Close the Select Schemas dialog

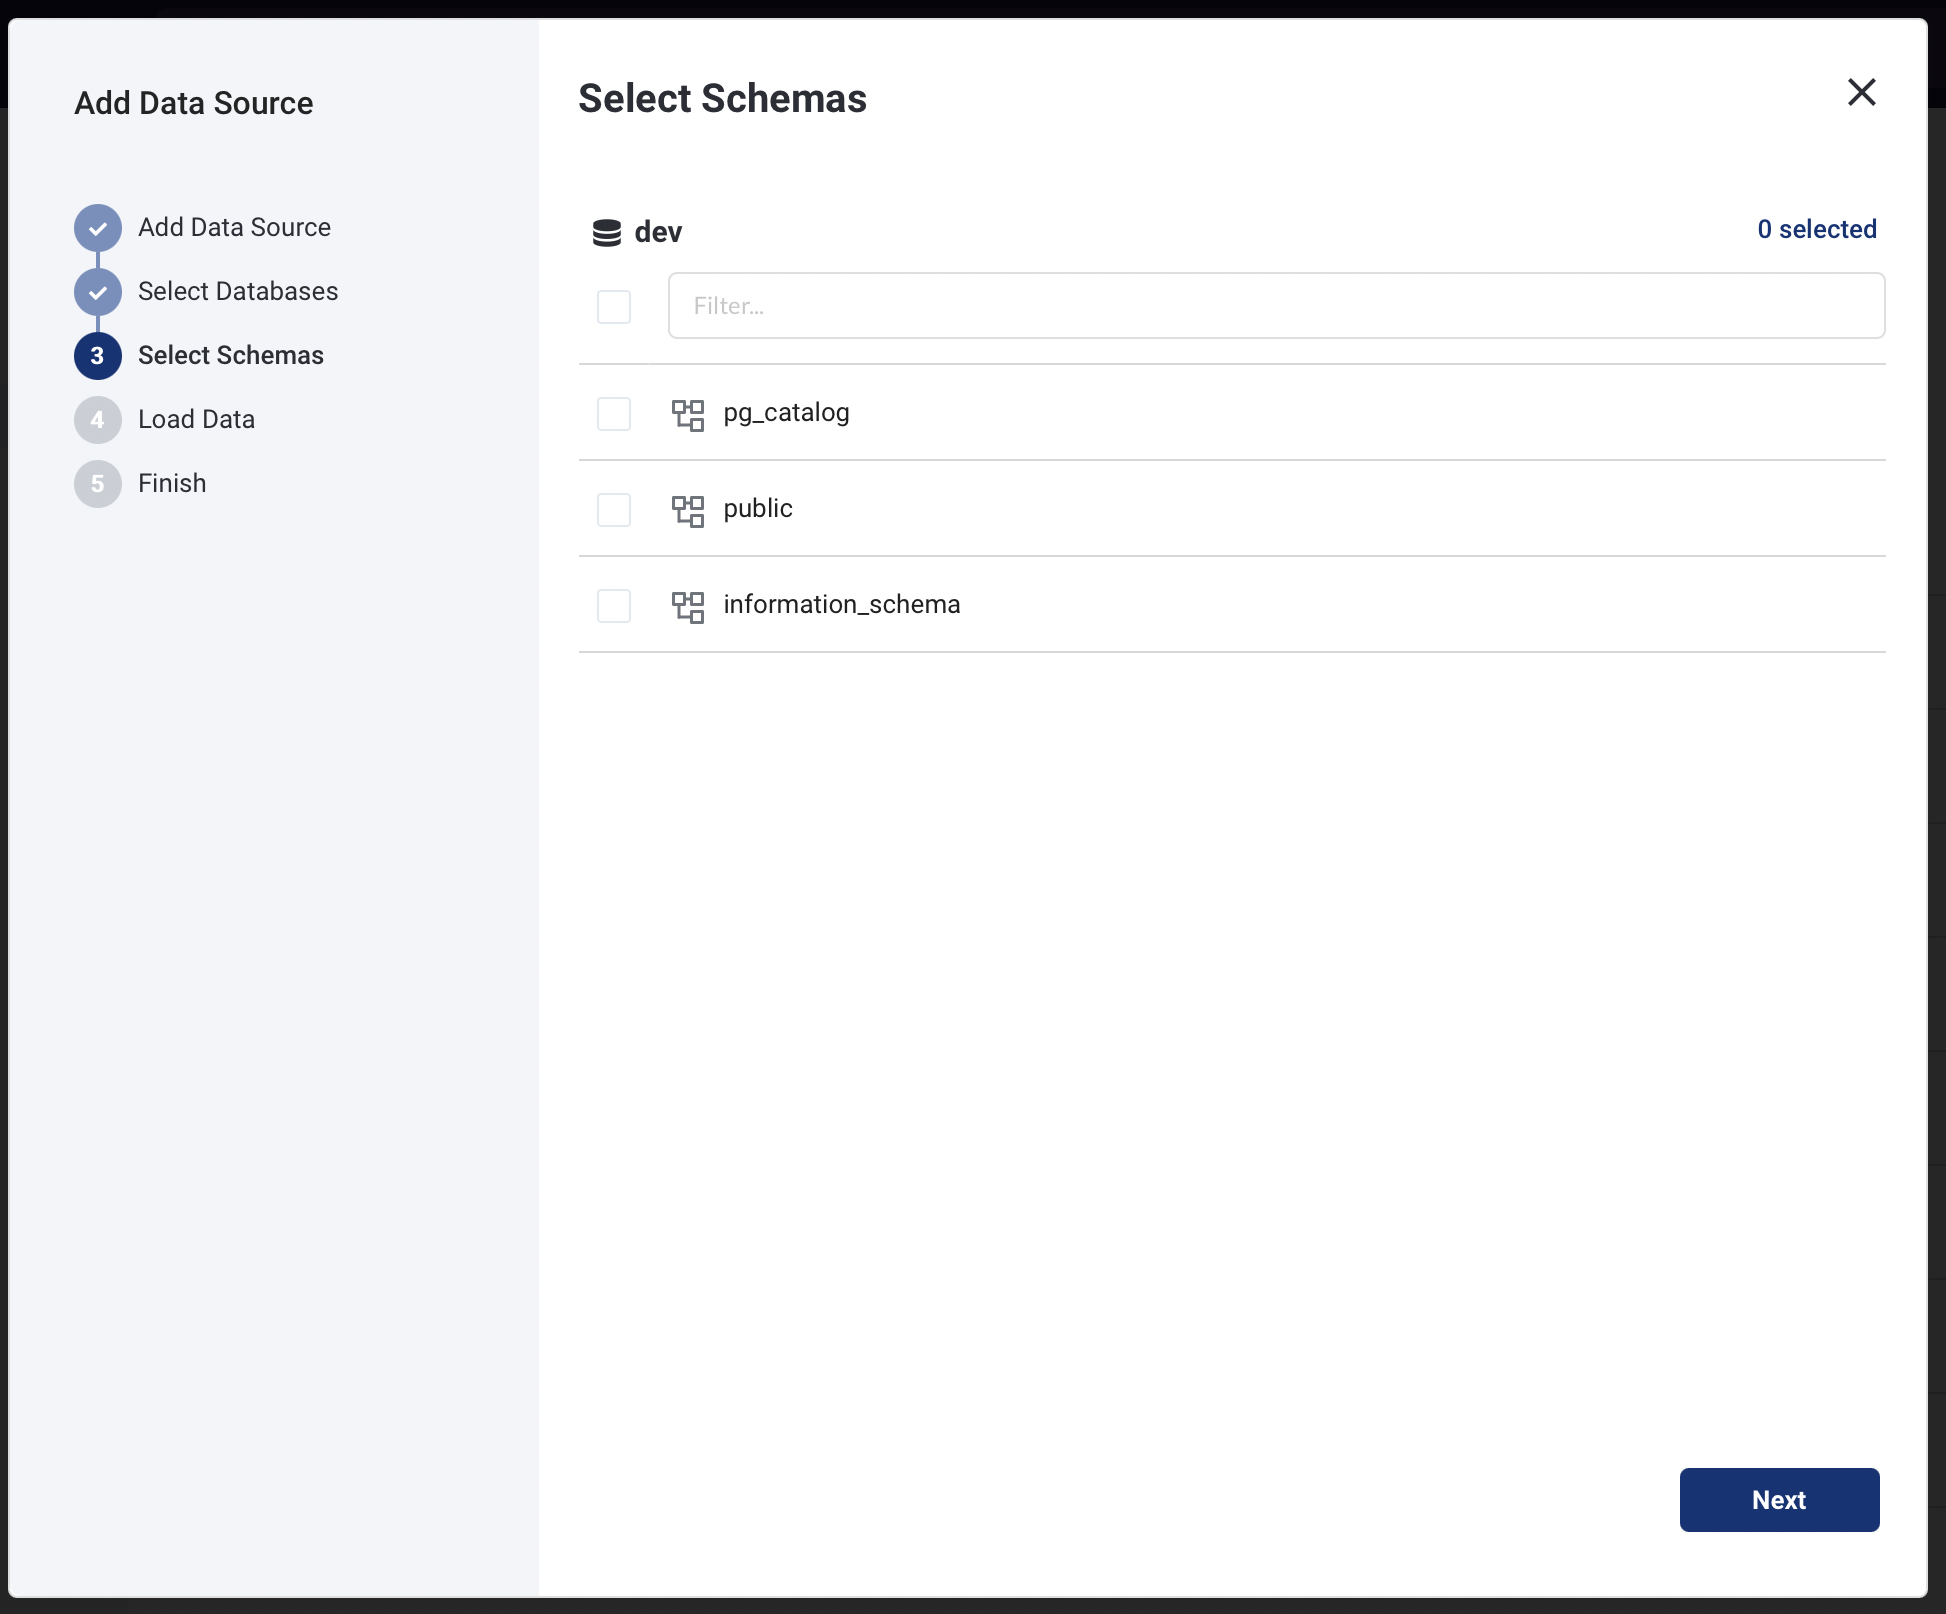[x=1861, y=92]
